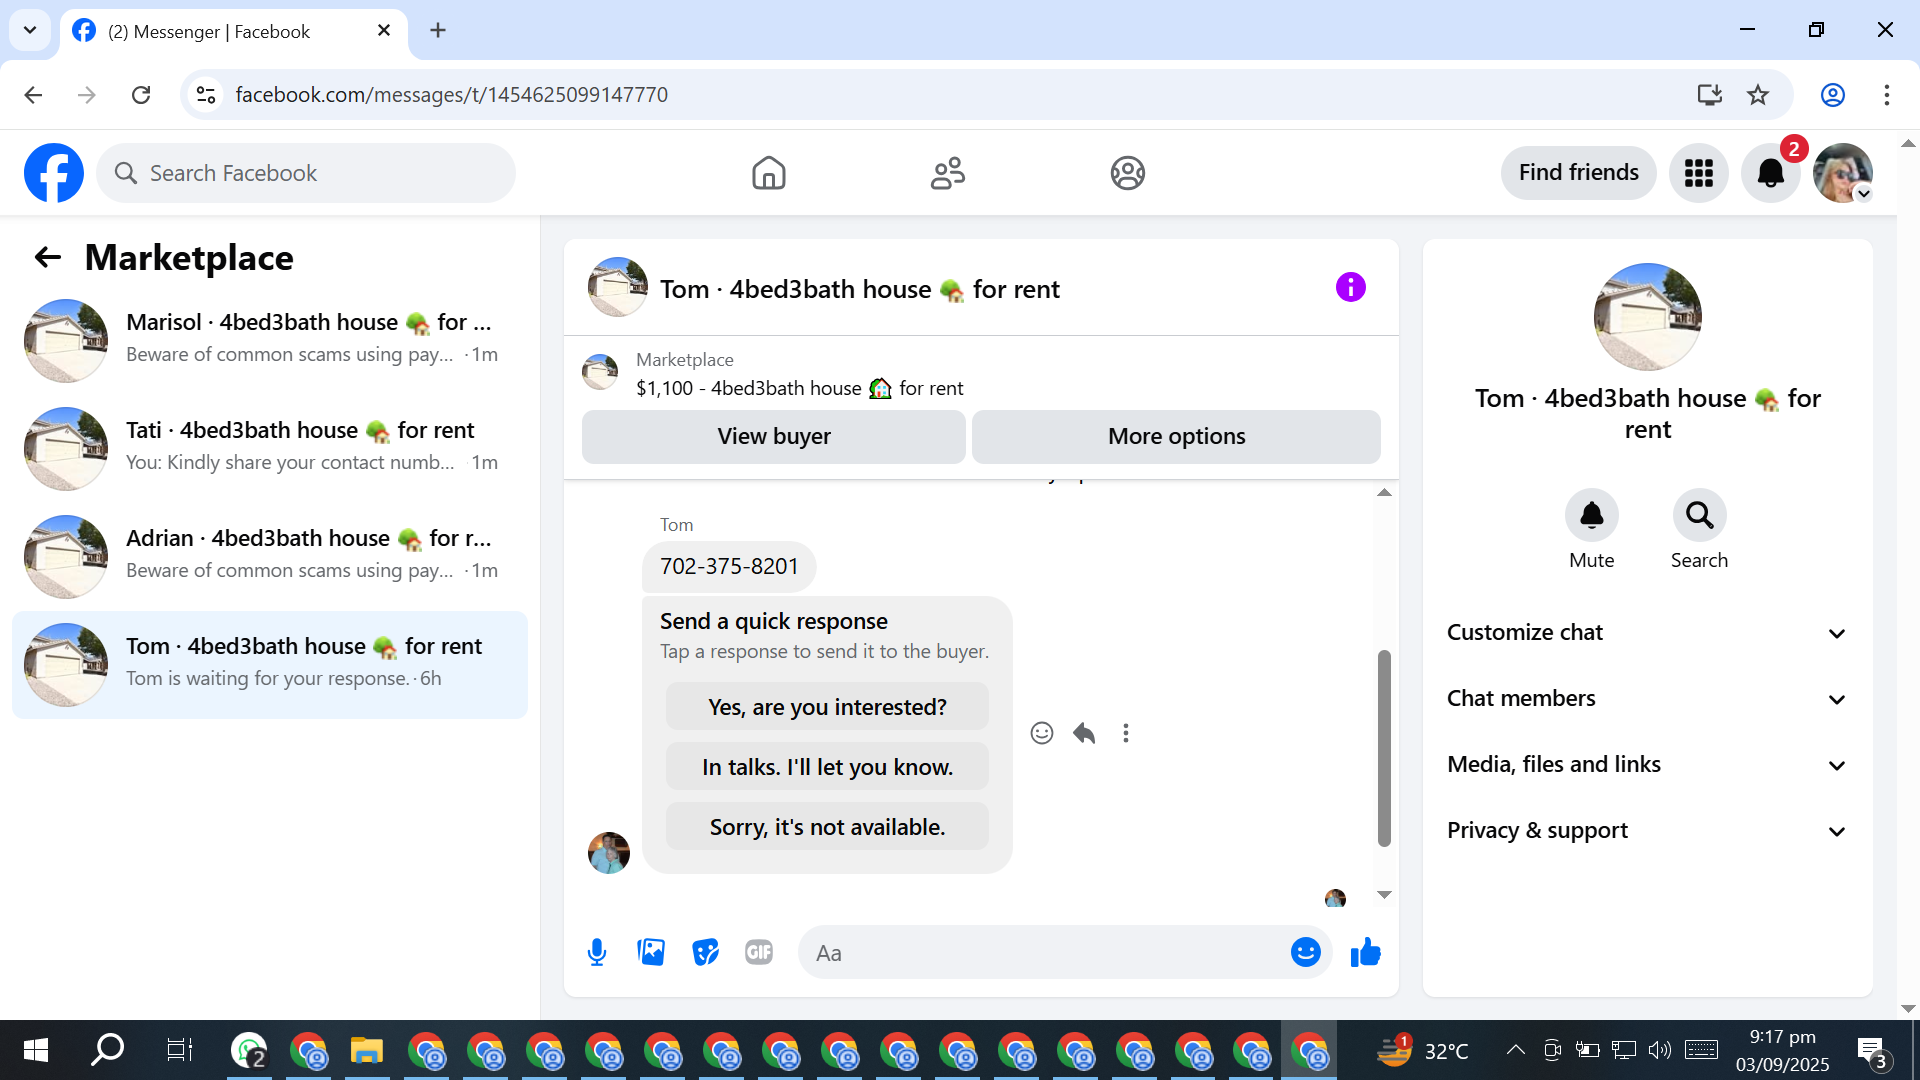This screenshot has width=1920, height=1080.
Task: Choose a GIF icon
Action: click(x=759, y=953)
